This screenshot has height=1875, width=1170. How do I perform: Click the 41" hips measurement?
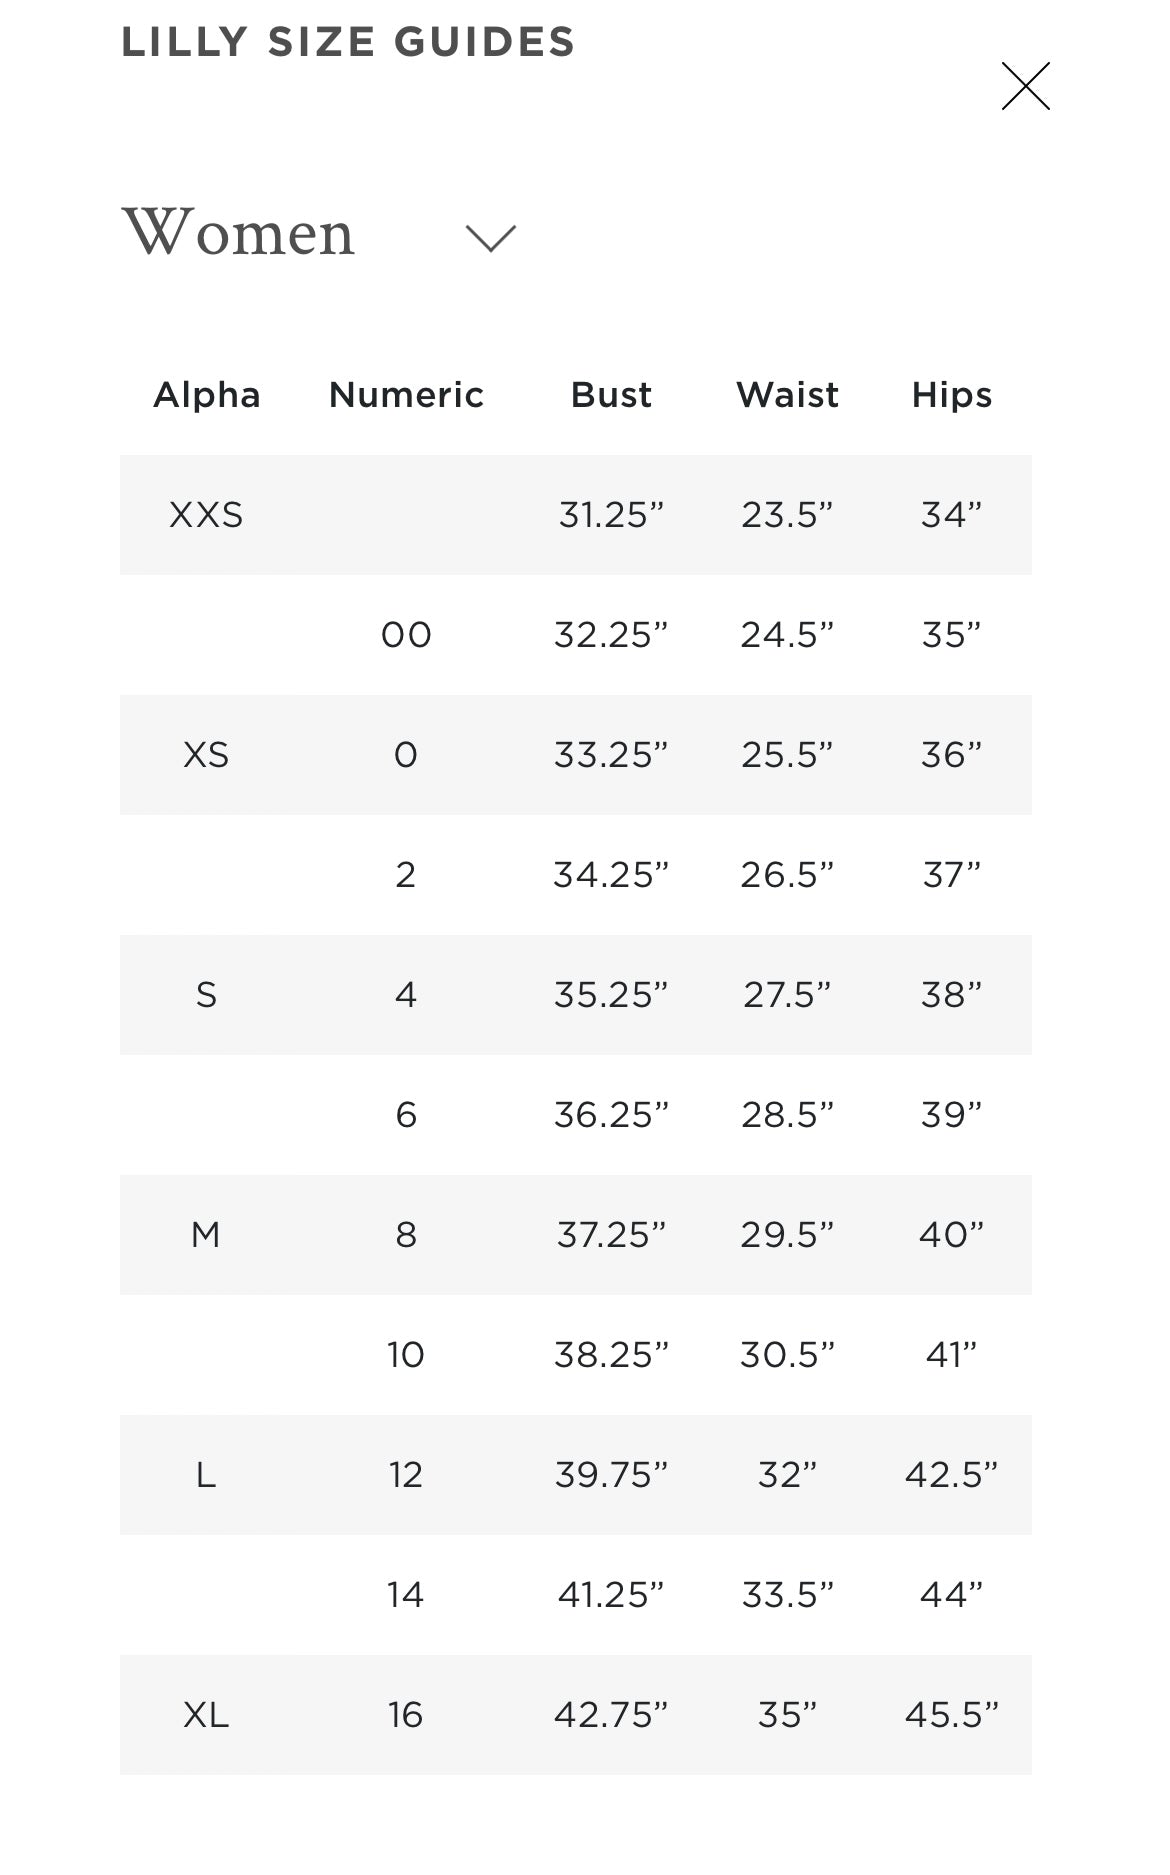tap(951, 1355)
